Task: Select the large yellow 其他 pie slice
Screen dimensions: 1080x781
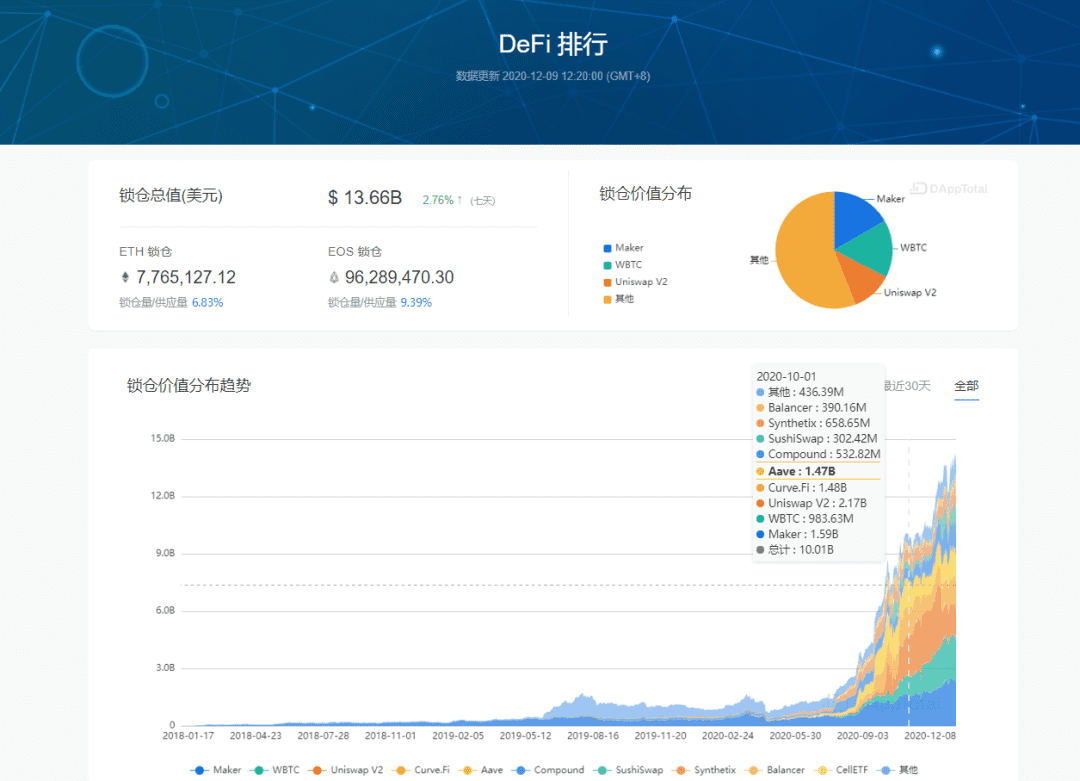Action: pos(806,253)
